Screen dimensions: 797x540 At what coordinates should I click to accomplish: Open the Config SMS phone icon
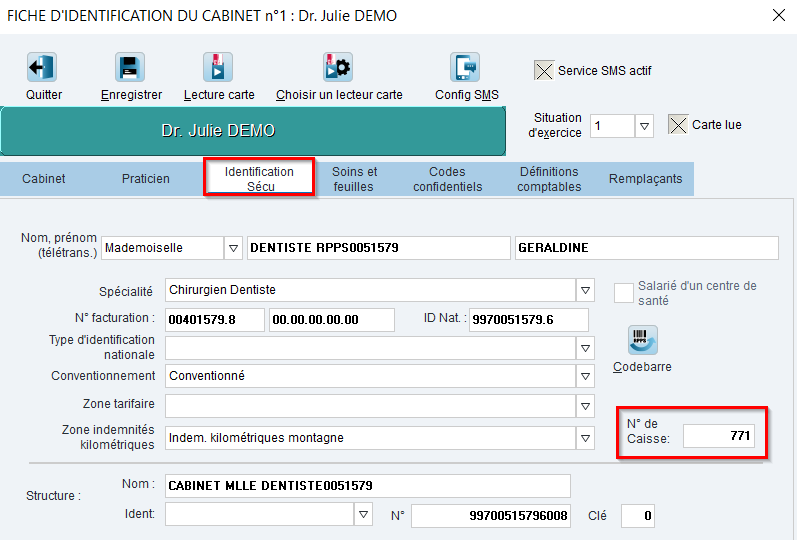click(x=465, y=67)
